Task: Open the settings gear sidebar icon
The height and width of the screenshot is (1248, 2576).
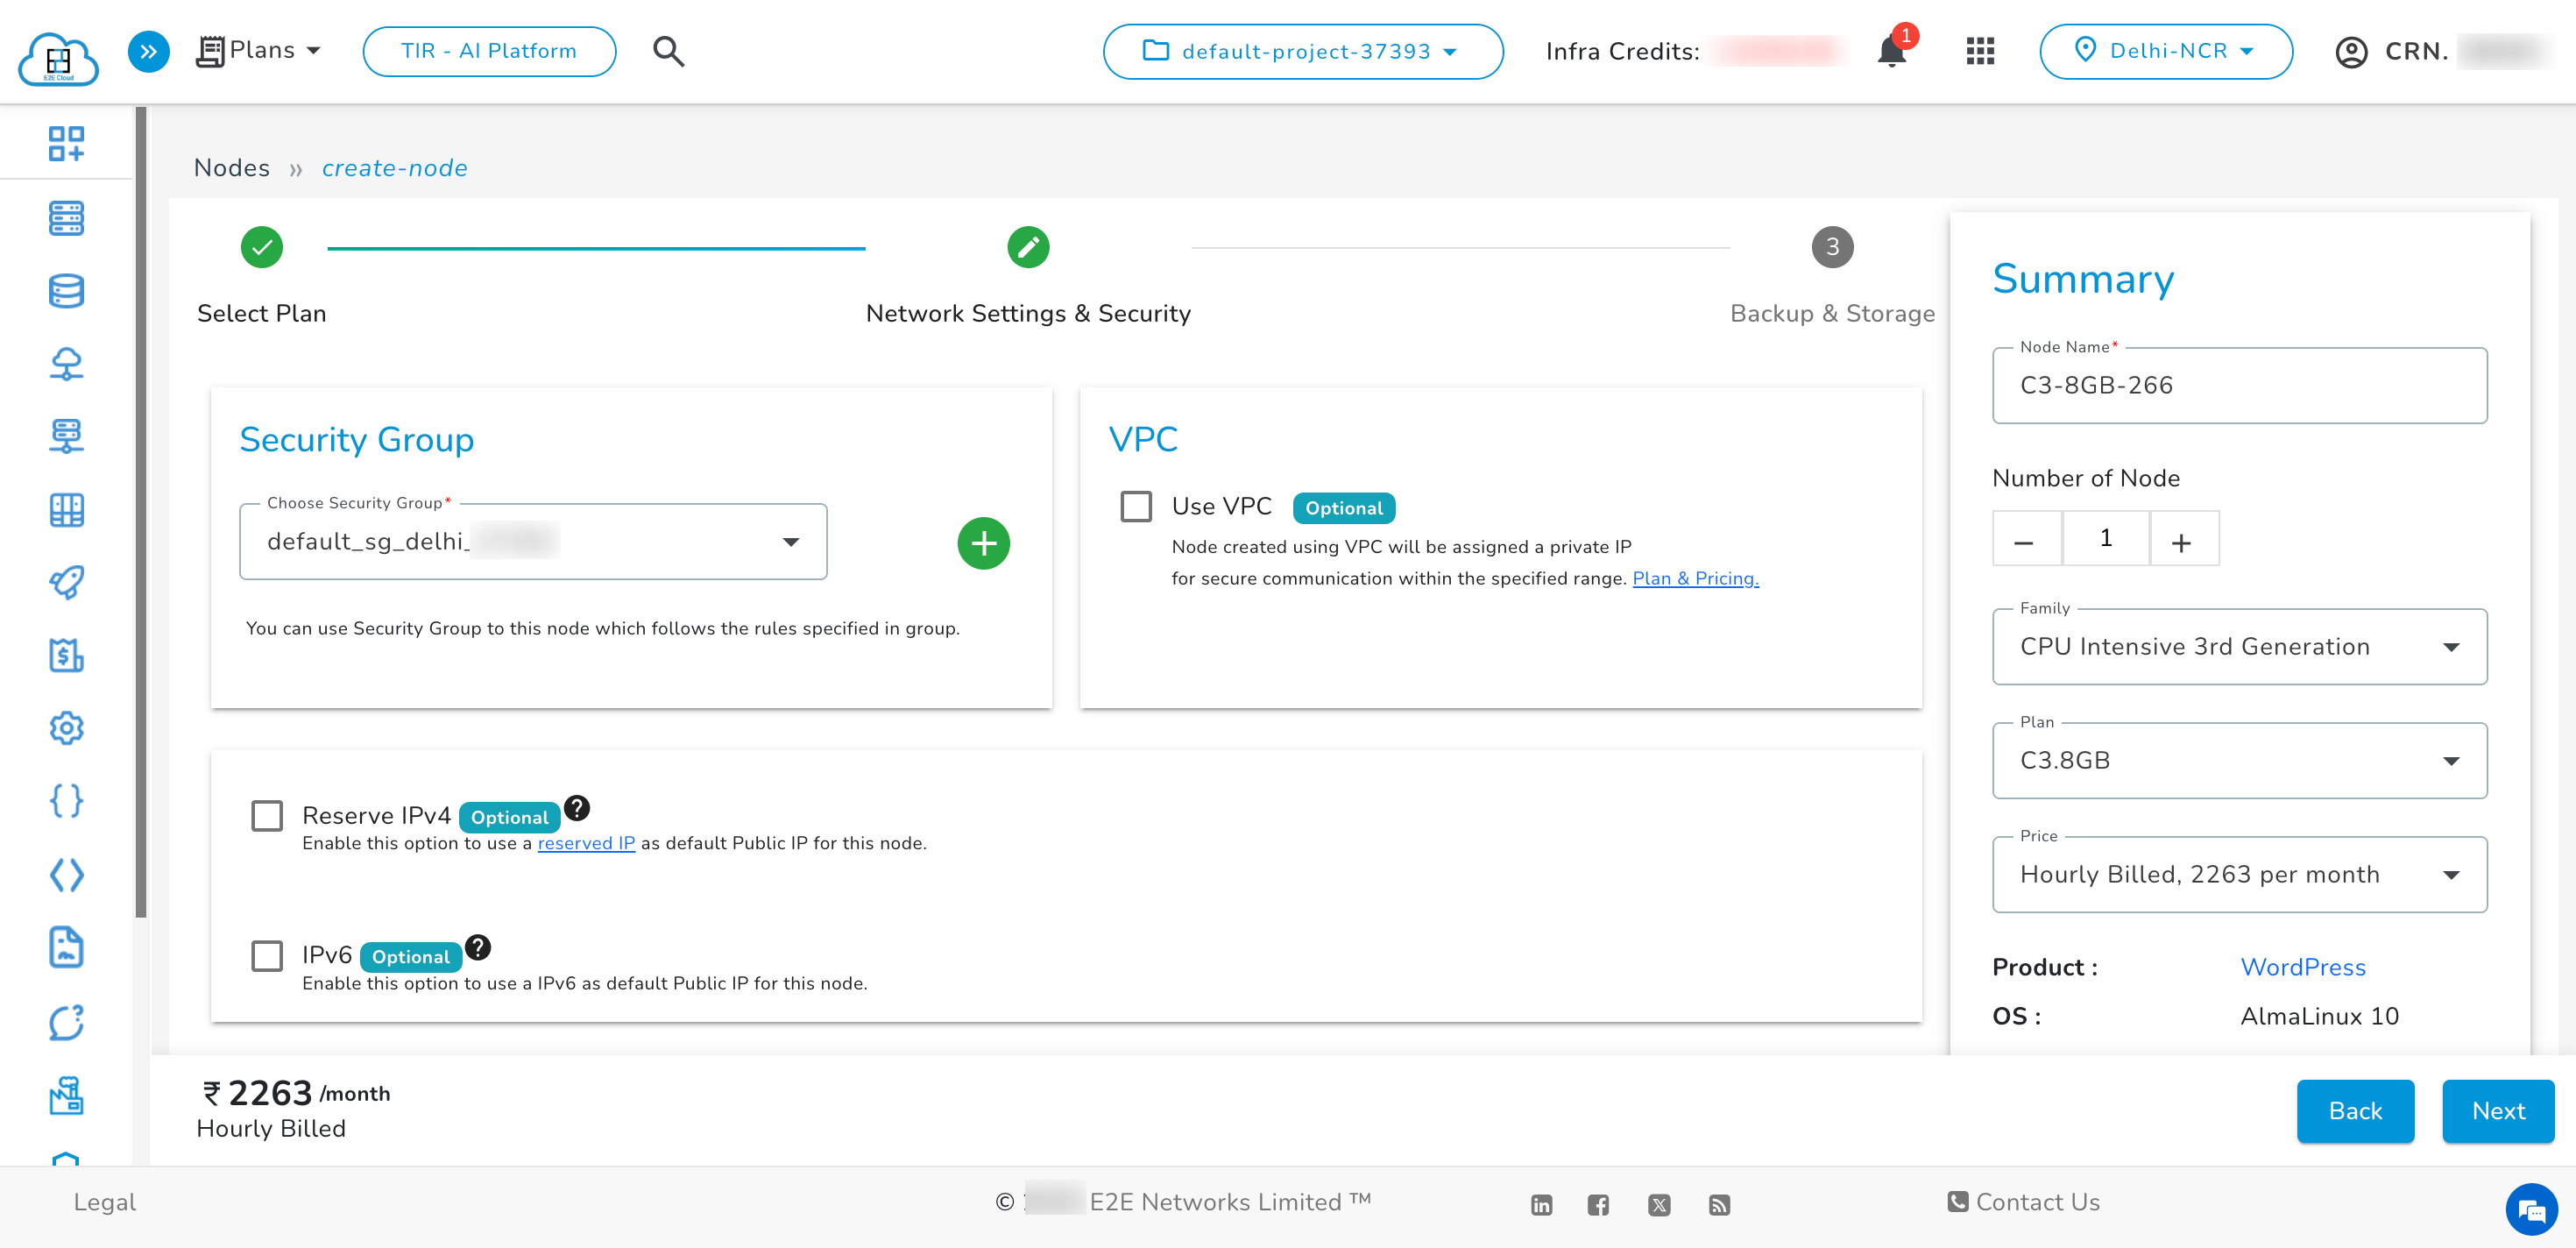Action: click(x=66, y=728)
